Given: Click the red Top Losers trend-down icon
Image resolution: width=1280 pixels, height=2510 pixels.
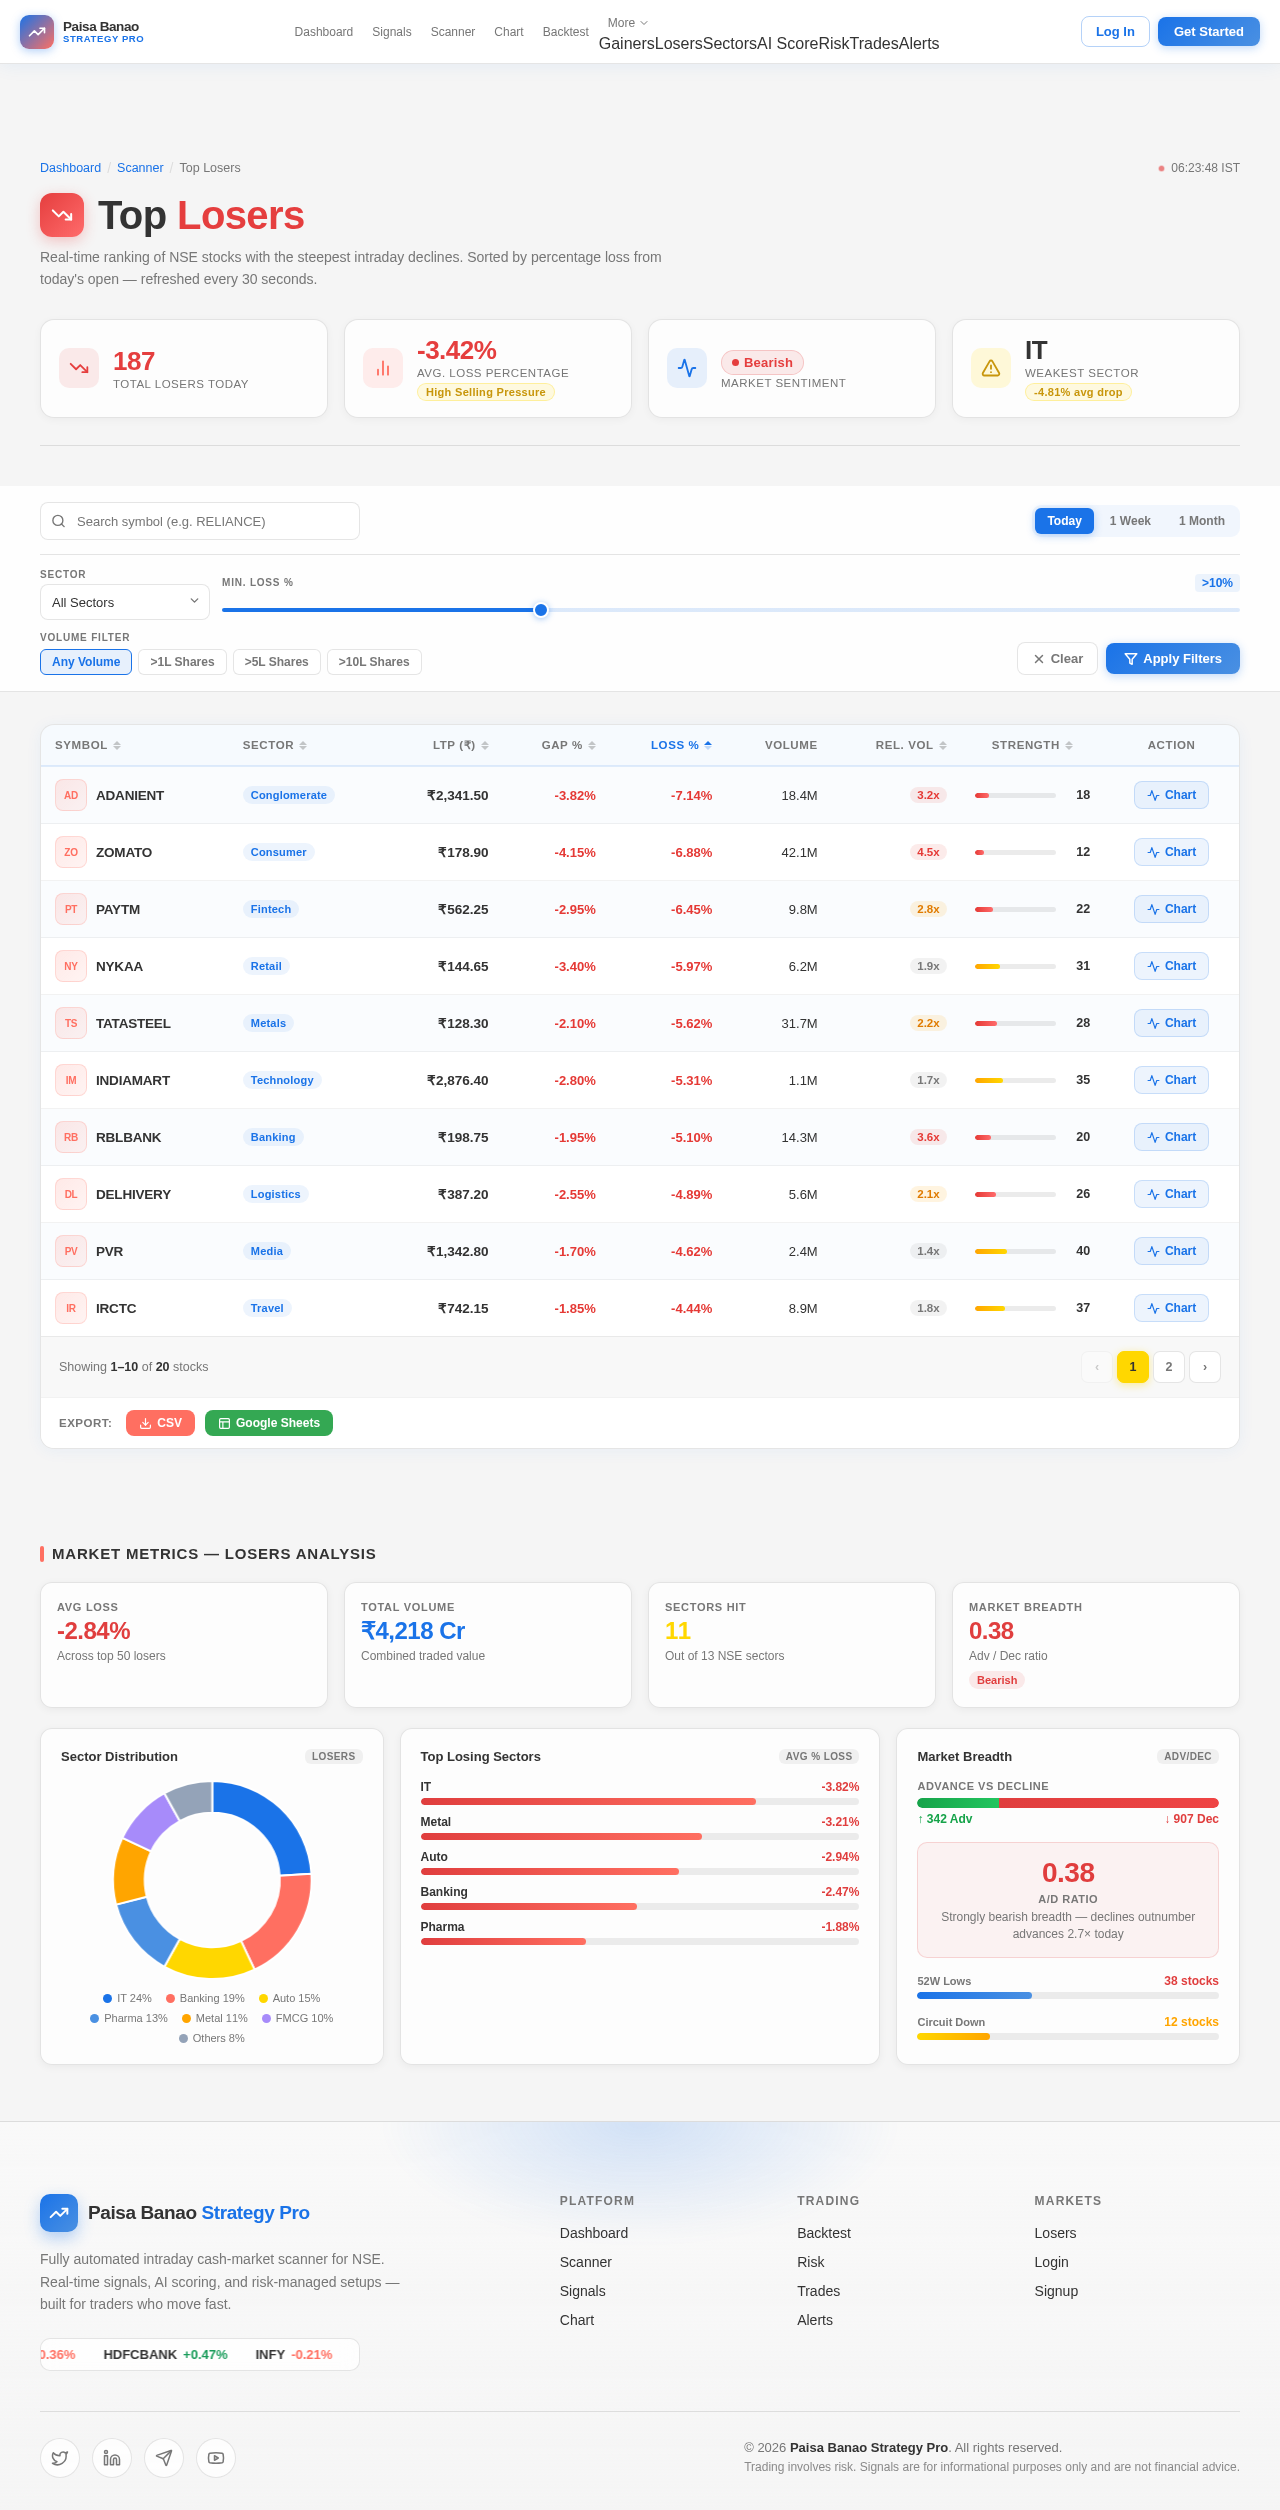Looking at the screenshot, I should (x=62, y=215).
